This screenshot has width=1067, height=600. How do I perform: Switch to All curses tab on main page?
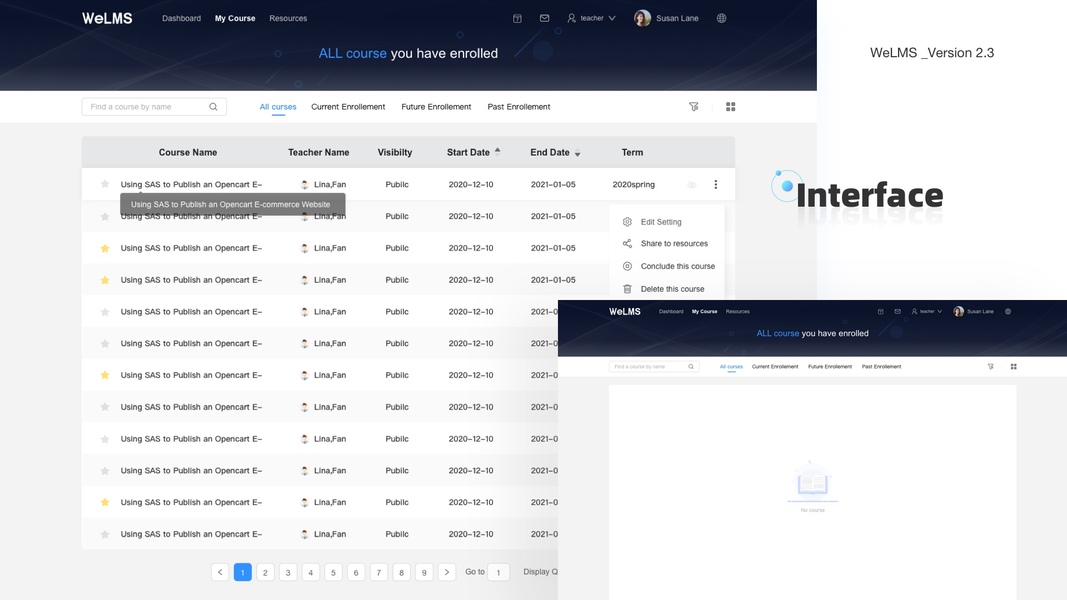pyautogui.click(x=278, y=107)
